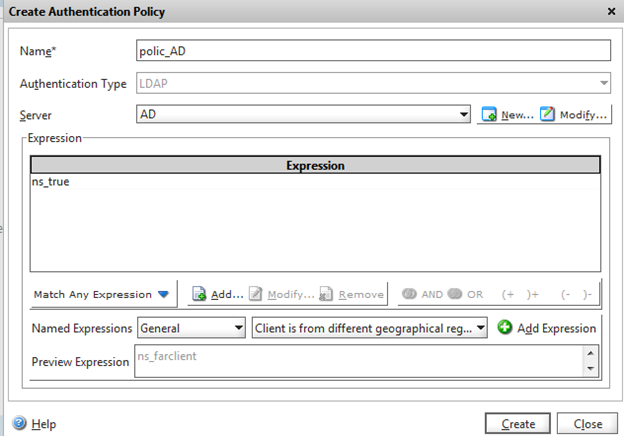Open the Authentication Type dropdown
This screenshot has width=624, height=436.
pyautogui.click(x=604, y=83)
